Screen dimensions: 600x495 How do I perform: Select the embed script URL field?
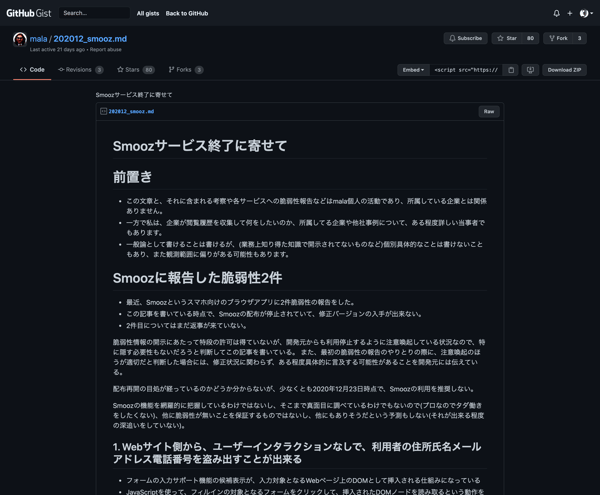(x=466, y=70)
